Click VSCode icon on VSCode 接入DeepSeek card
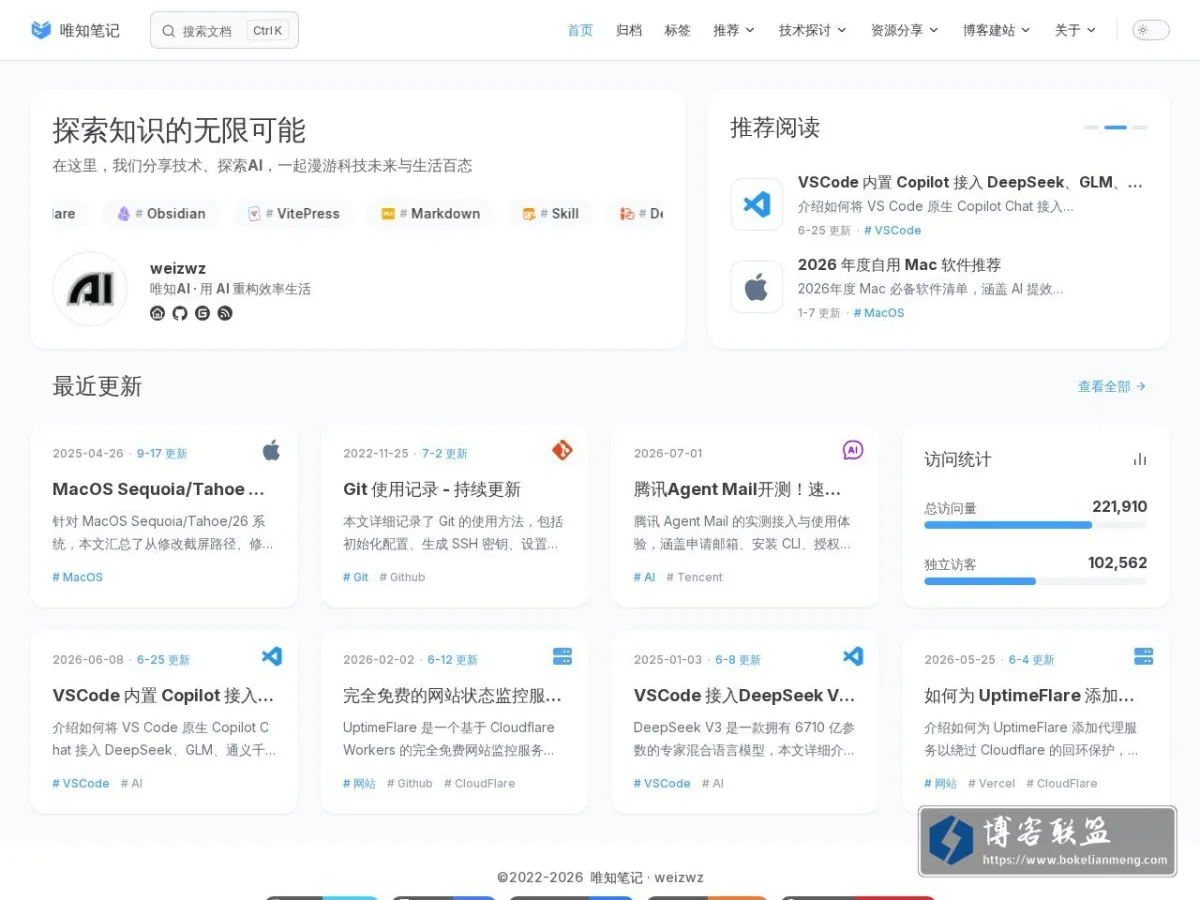 coord(853,656)
